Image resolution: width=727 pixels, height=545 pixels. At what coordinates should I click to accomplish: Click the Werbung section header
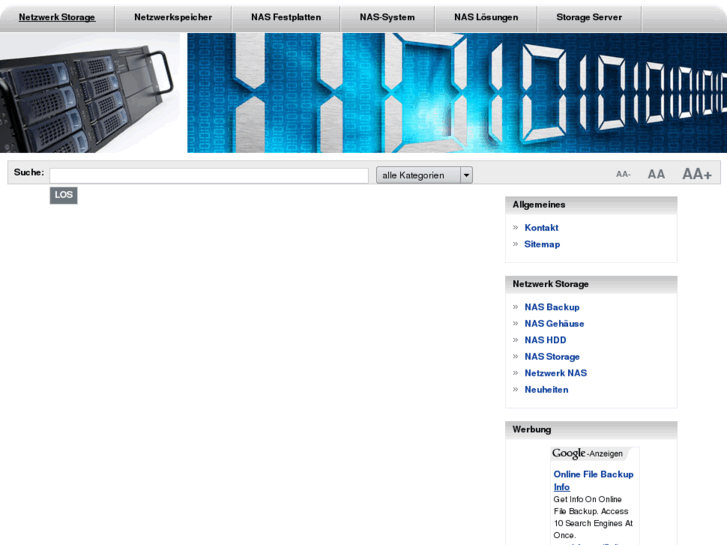pyautogui.click(x=591, y=430)
